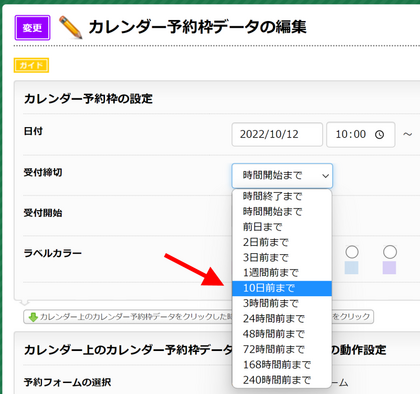Open the yellow ガイド guide button
Viewport: 420px width, 394px height.
click(31, 65)
